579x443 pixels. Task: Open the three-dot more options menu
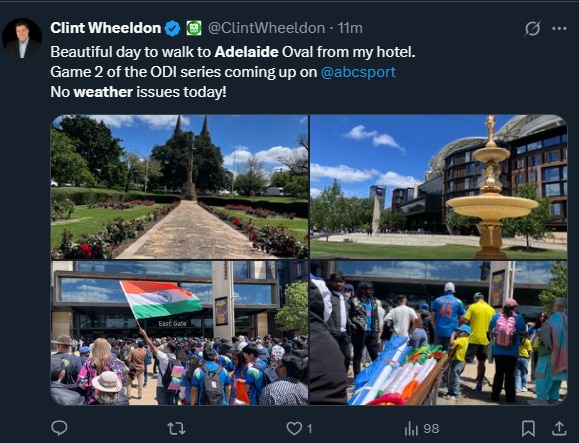tap(559, 28)
